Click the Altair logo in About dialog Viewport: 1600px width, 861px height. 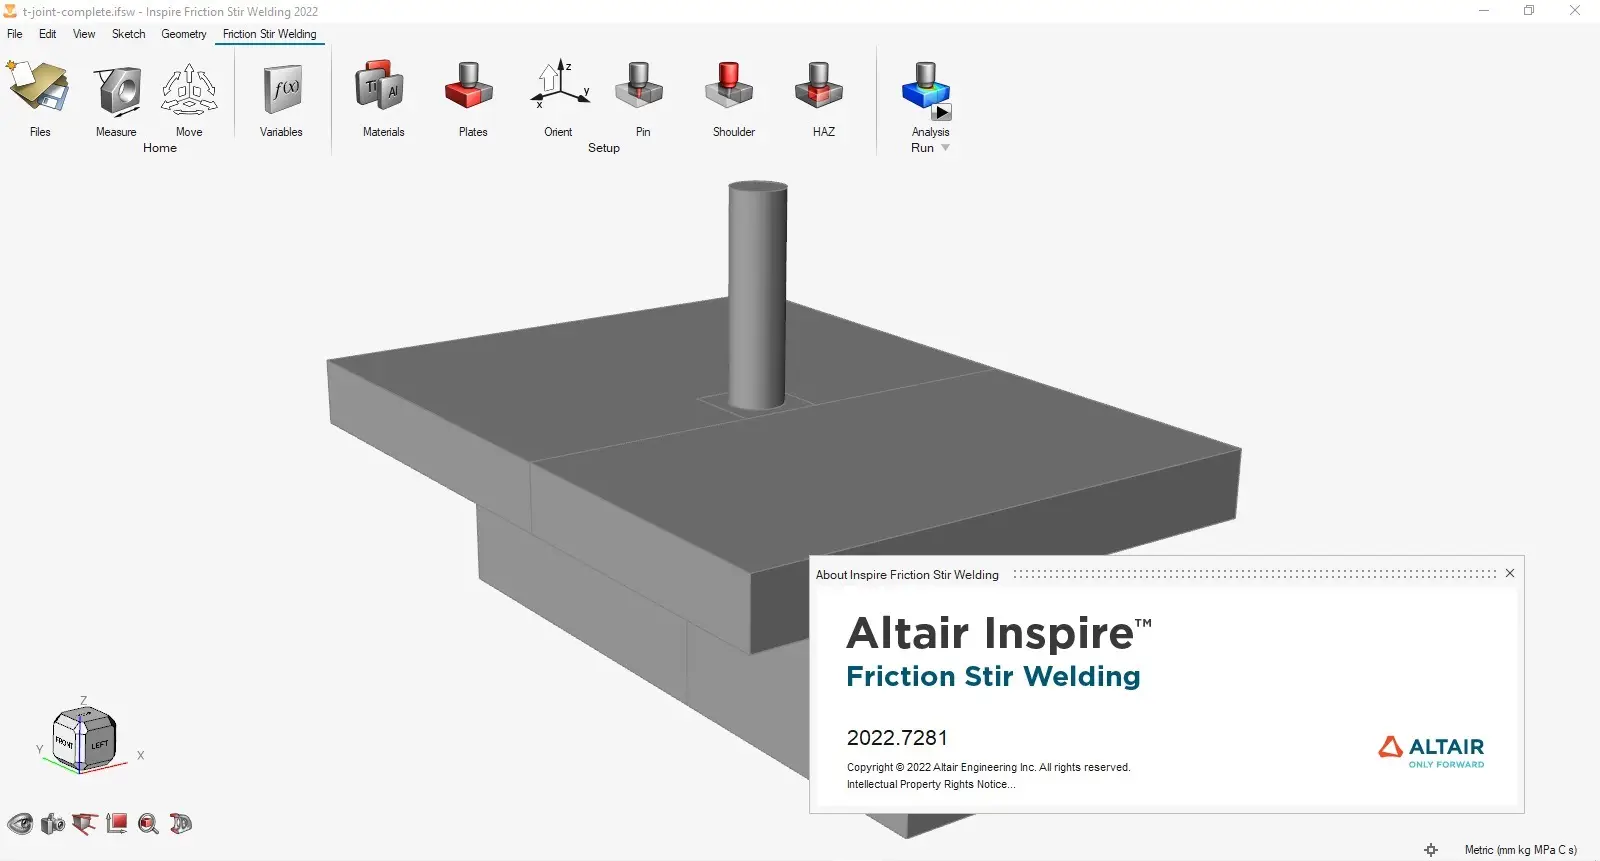[x=1432, y=751]
